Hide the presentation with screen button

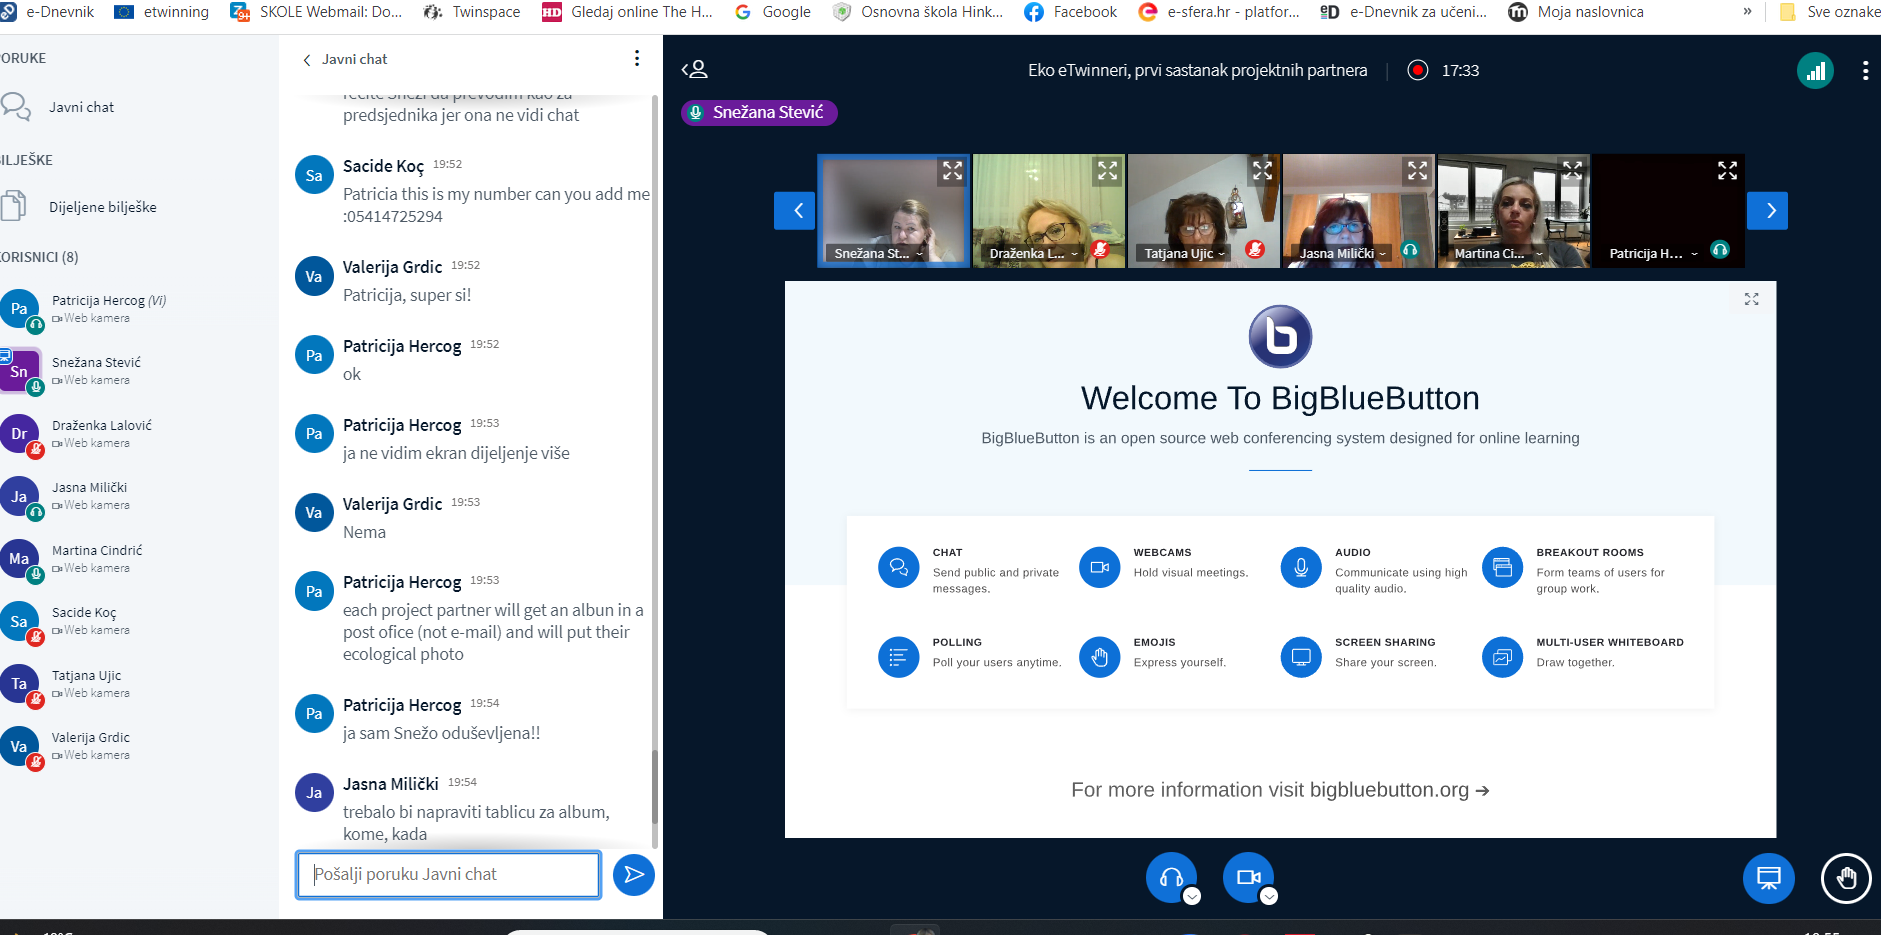[x=1768, y=878]
